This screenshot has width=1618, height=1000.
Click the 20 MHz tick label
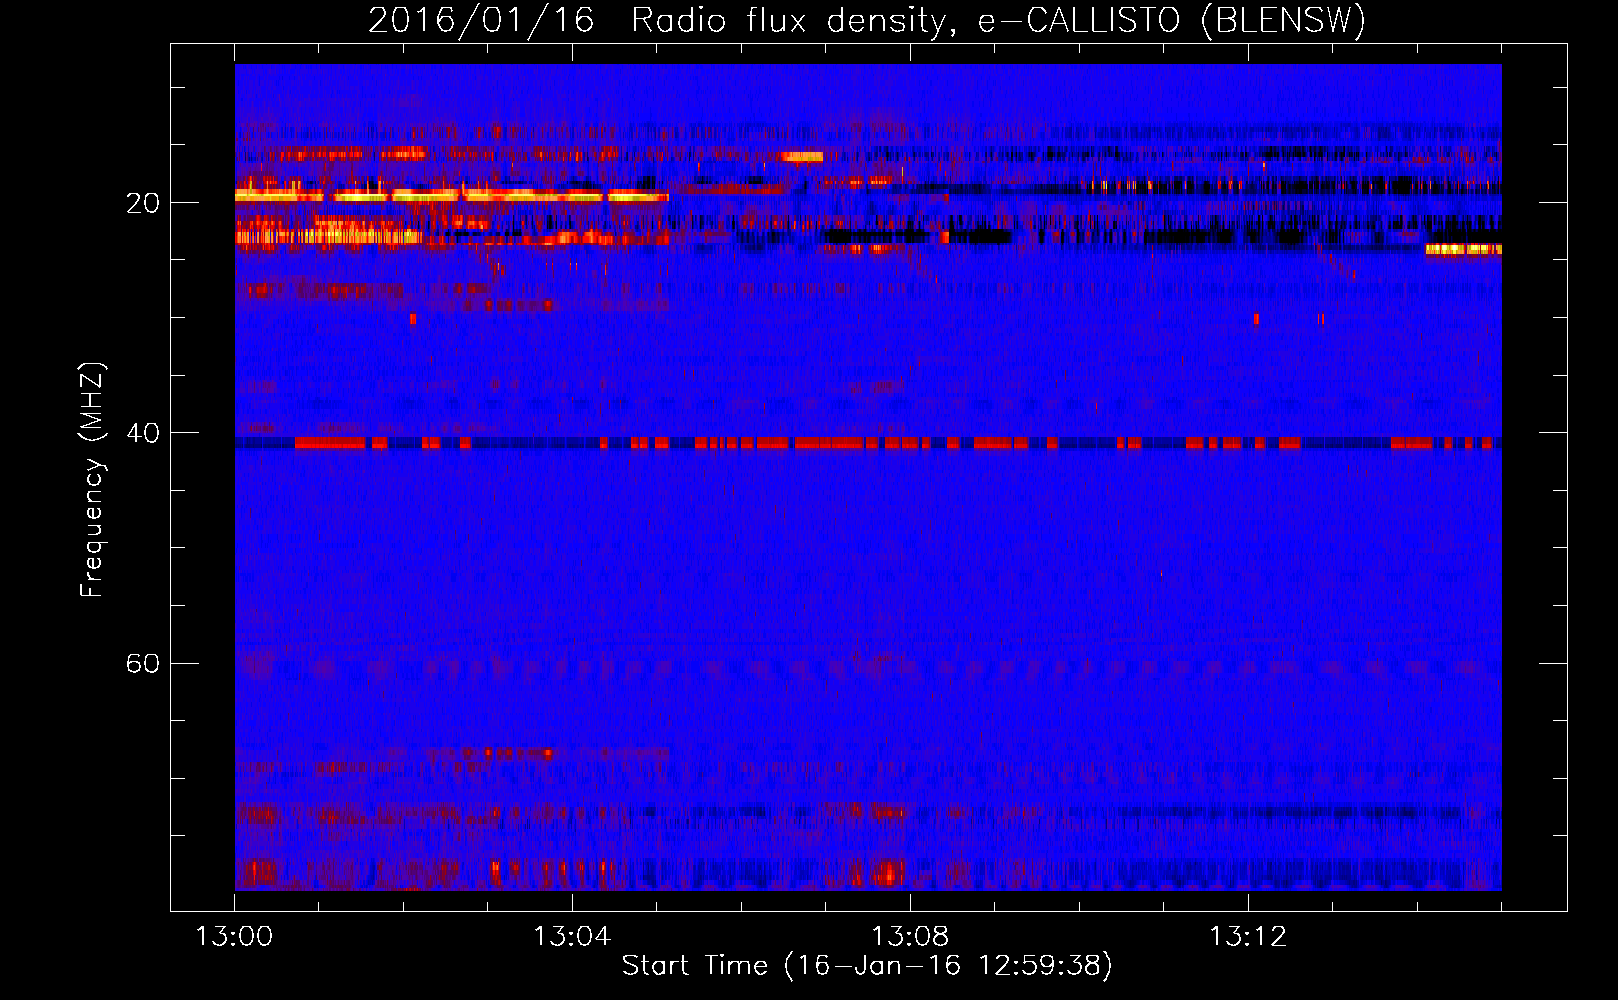143,203
